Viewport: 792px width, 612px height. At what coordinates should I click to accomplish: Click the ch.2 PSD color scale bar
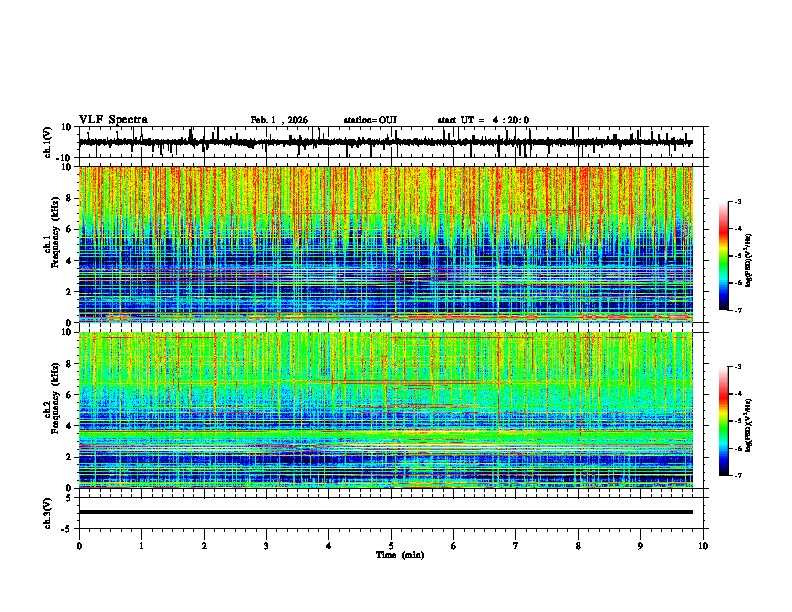[724, 421]
